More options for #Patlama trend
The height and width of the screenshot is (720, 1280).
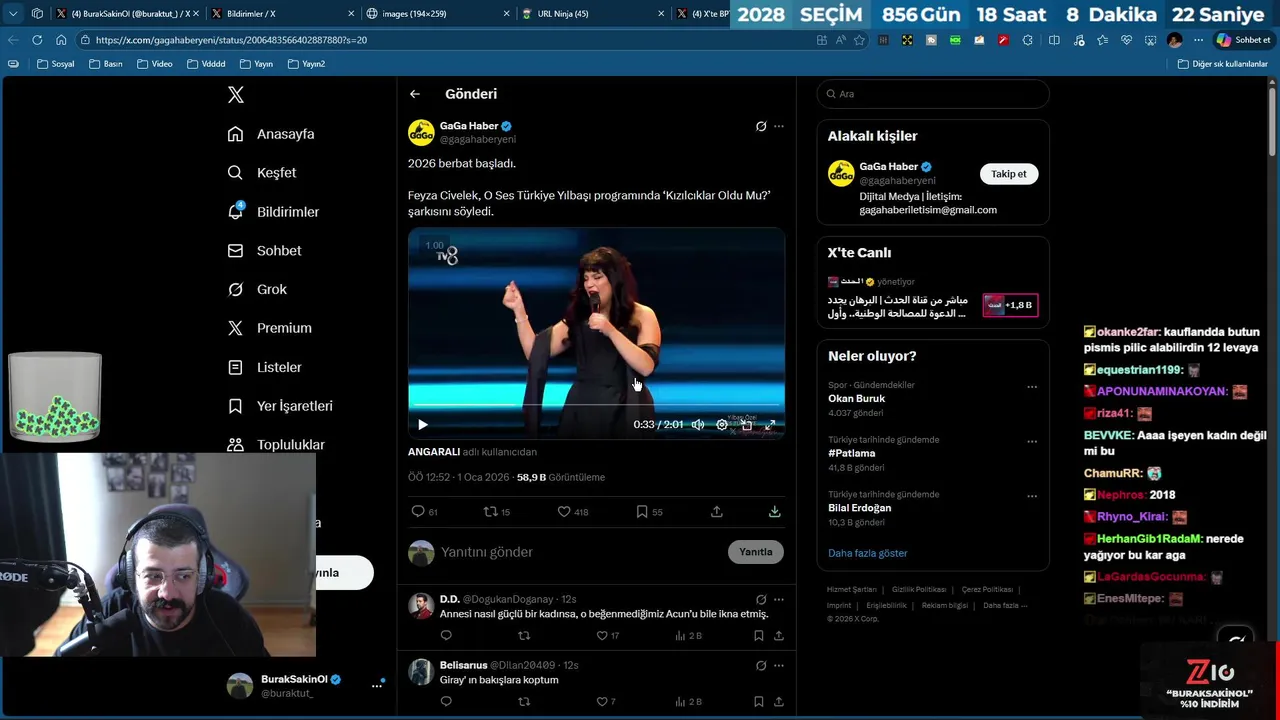[x=1032, y=441]
